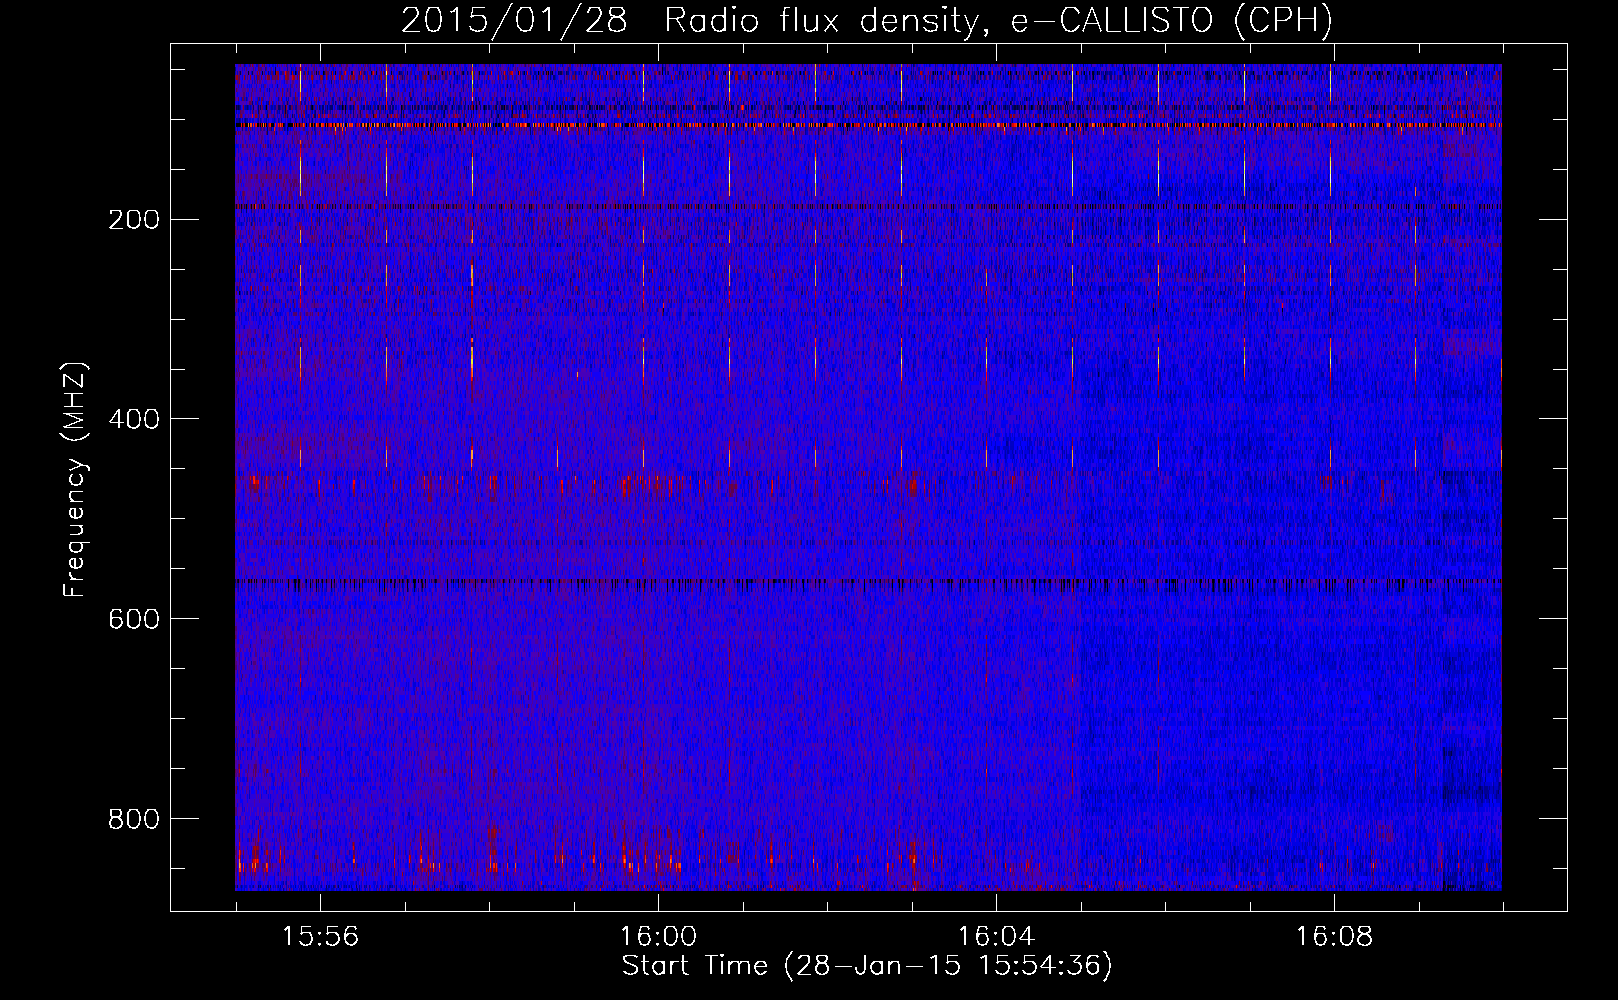The height and width of the screenshot is (1000, 1618).
Task: Click the 400 frequency tick label
Action: [133, 420]
